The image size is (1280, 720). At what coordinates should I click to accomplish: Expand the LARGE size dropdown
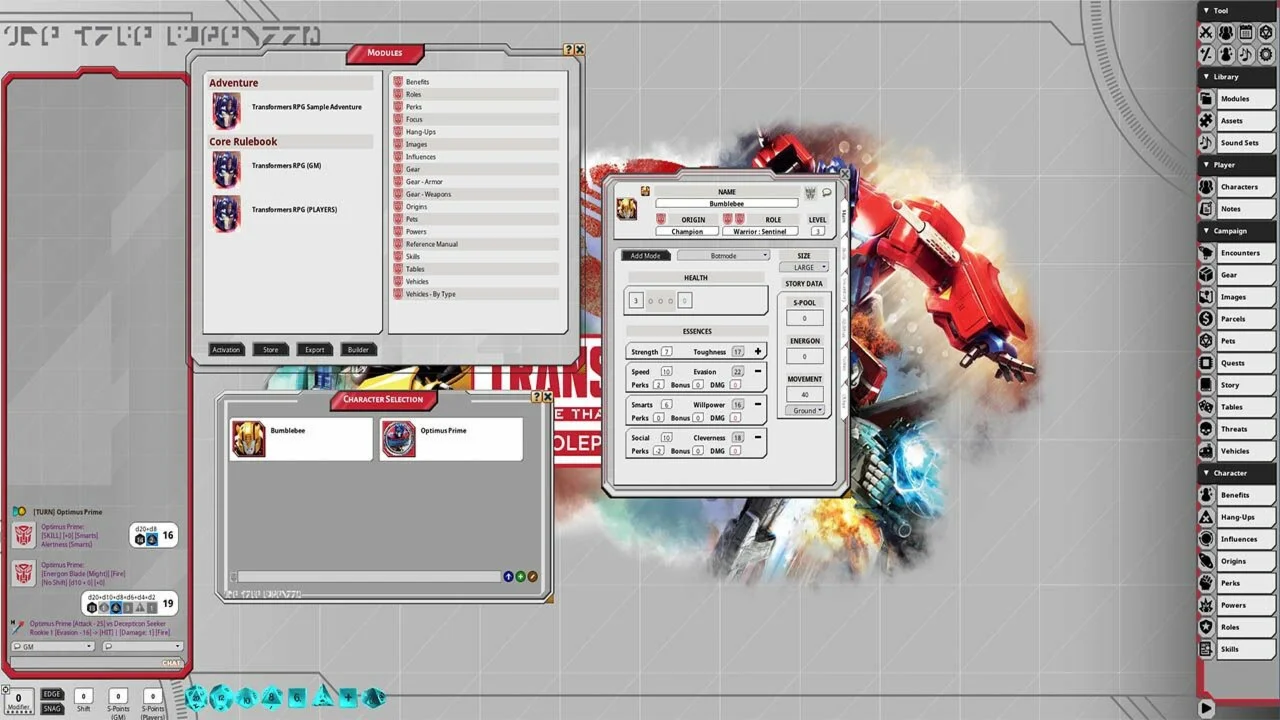point(804,267)
